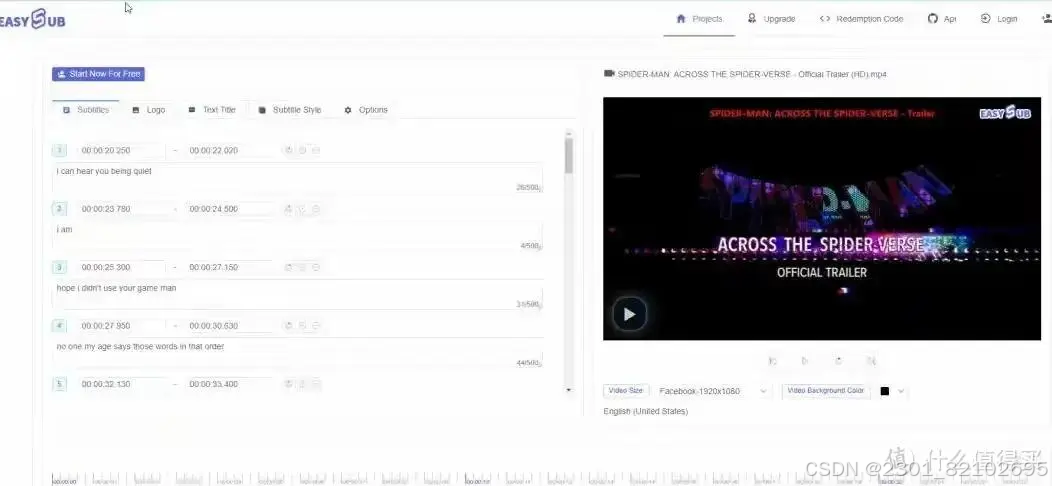Open the Projects page in the navigation

coord(699,19)
